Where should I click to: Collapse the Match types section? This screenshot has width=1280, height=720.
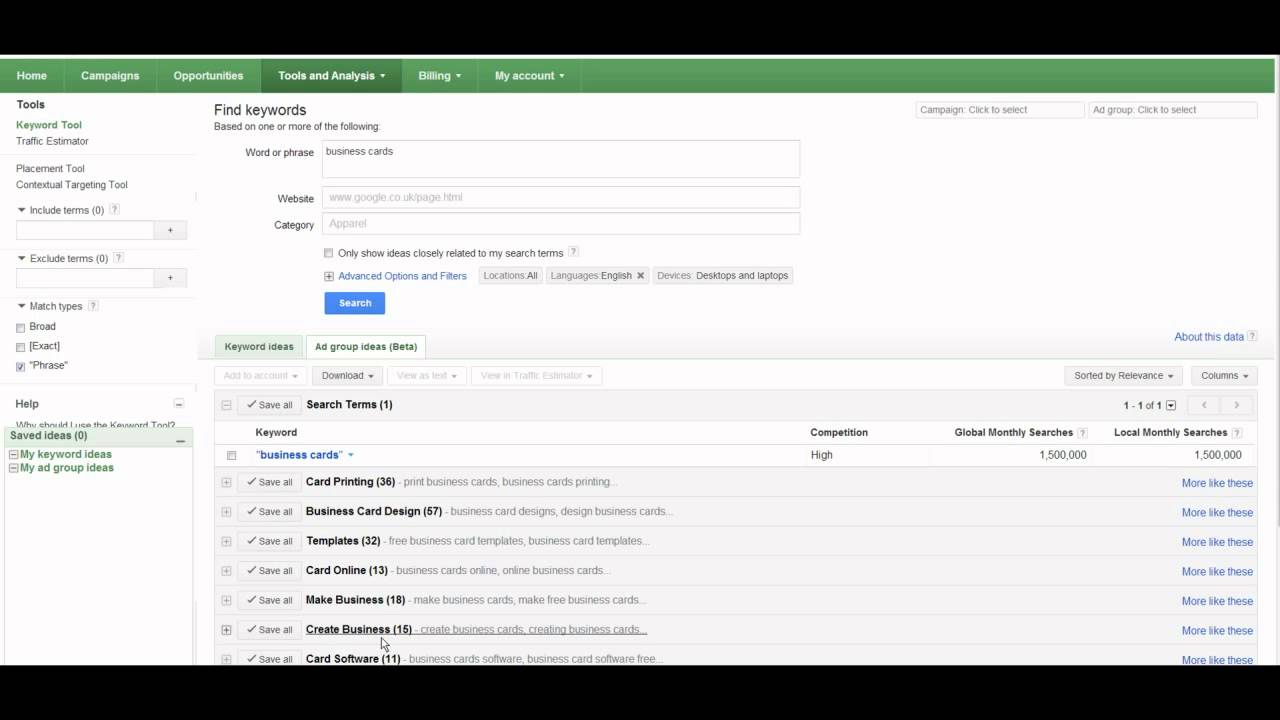pyautogui.click(x=22, y=306)
